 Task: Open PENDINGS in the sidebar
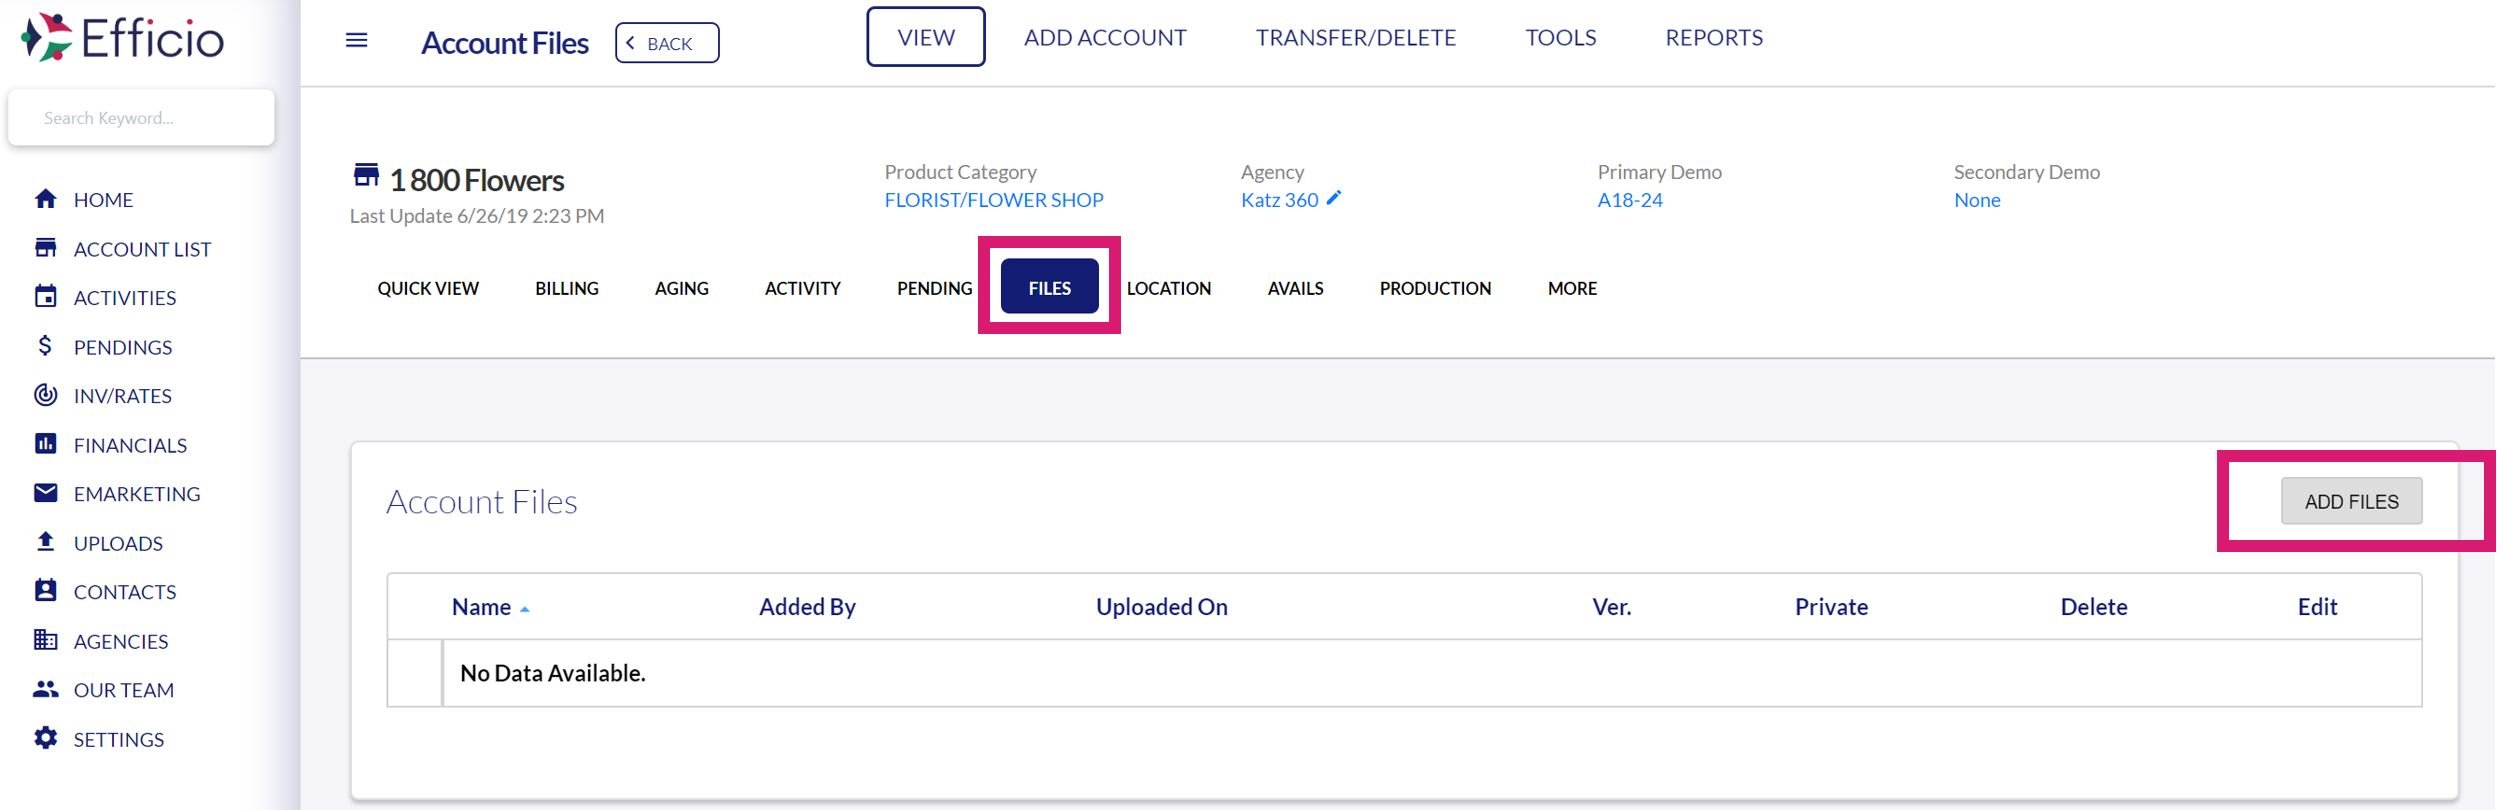123,346
